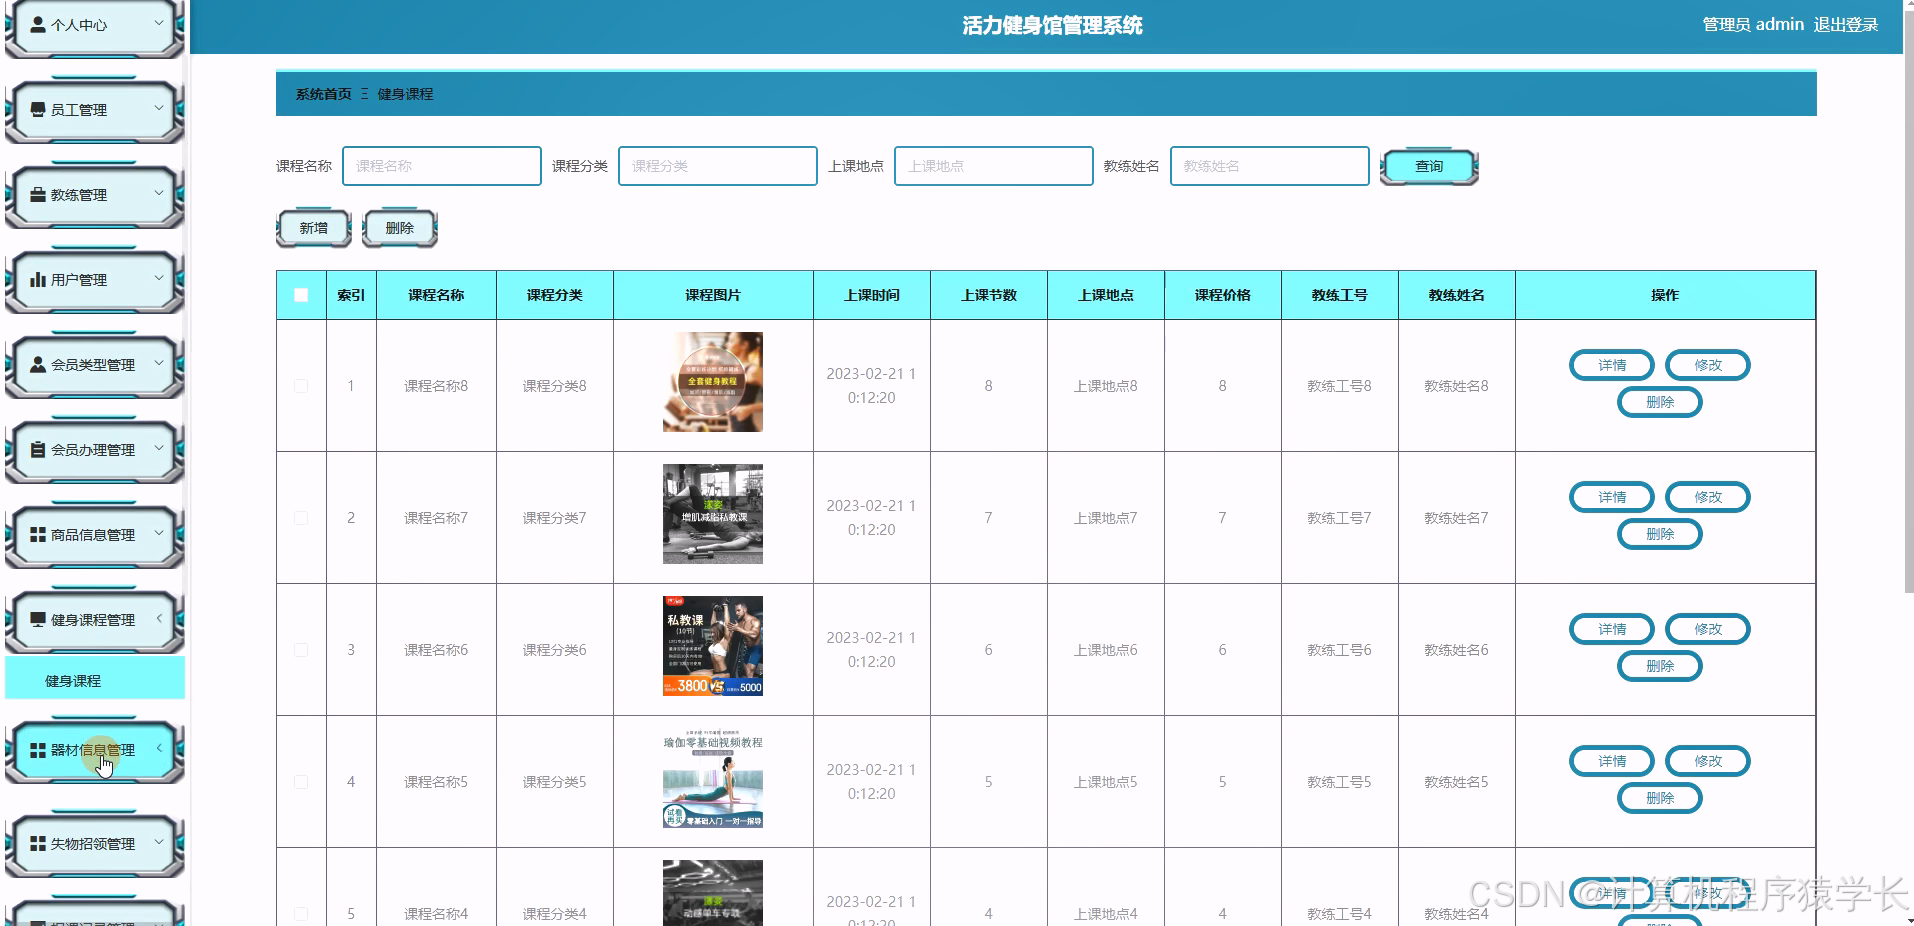
Task: Click 修改 for row 课程名称7
Action: point(1708,497)
